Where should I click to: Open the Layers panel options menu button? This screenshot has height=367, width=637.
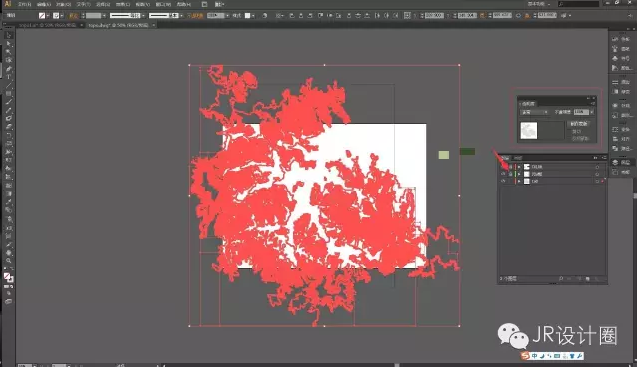(604, 158)
